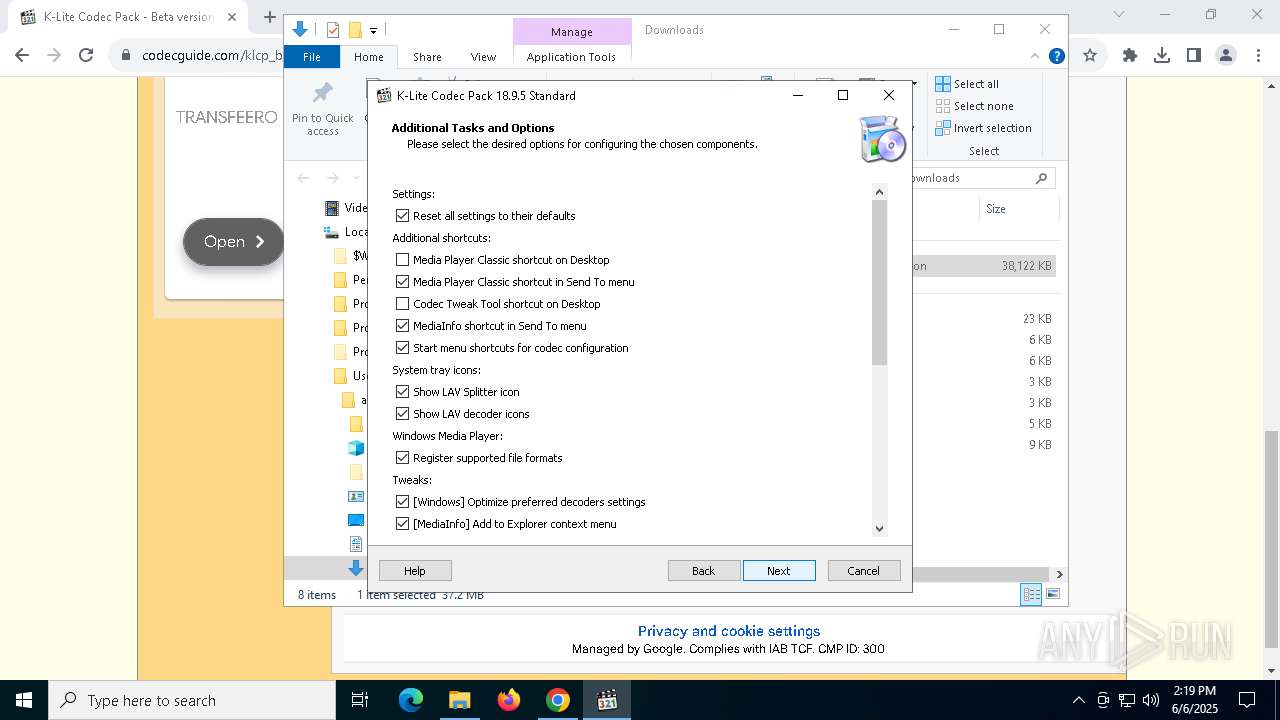Click the Next button in installer
Screen dimensions: 1280x720
point(779,571)
